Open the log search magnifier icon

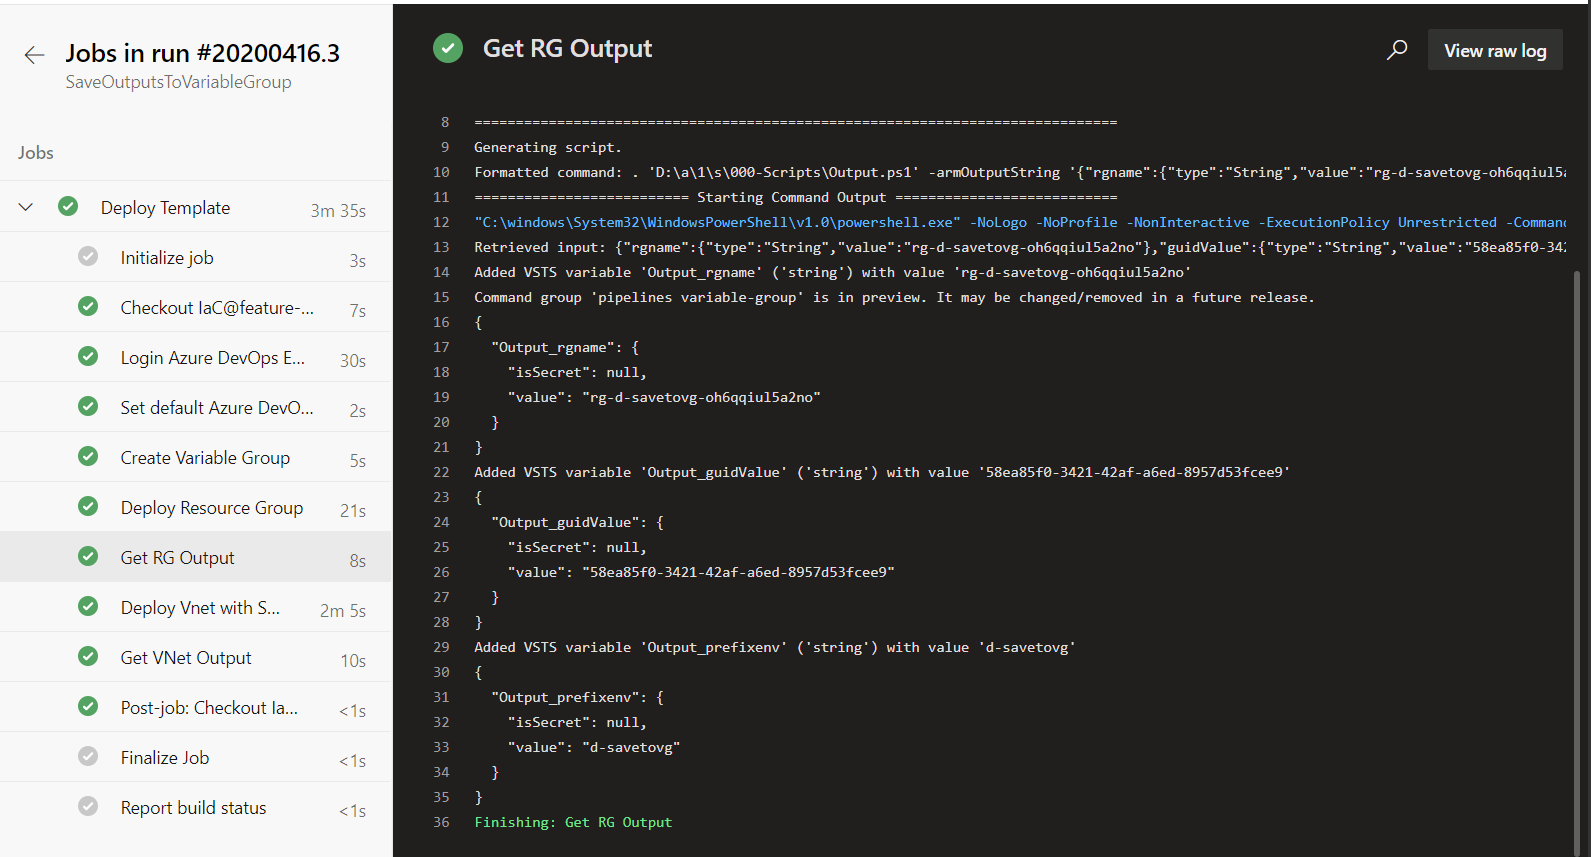(x=1397, y=50)
